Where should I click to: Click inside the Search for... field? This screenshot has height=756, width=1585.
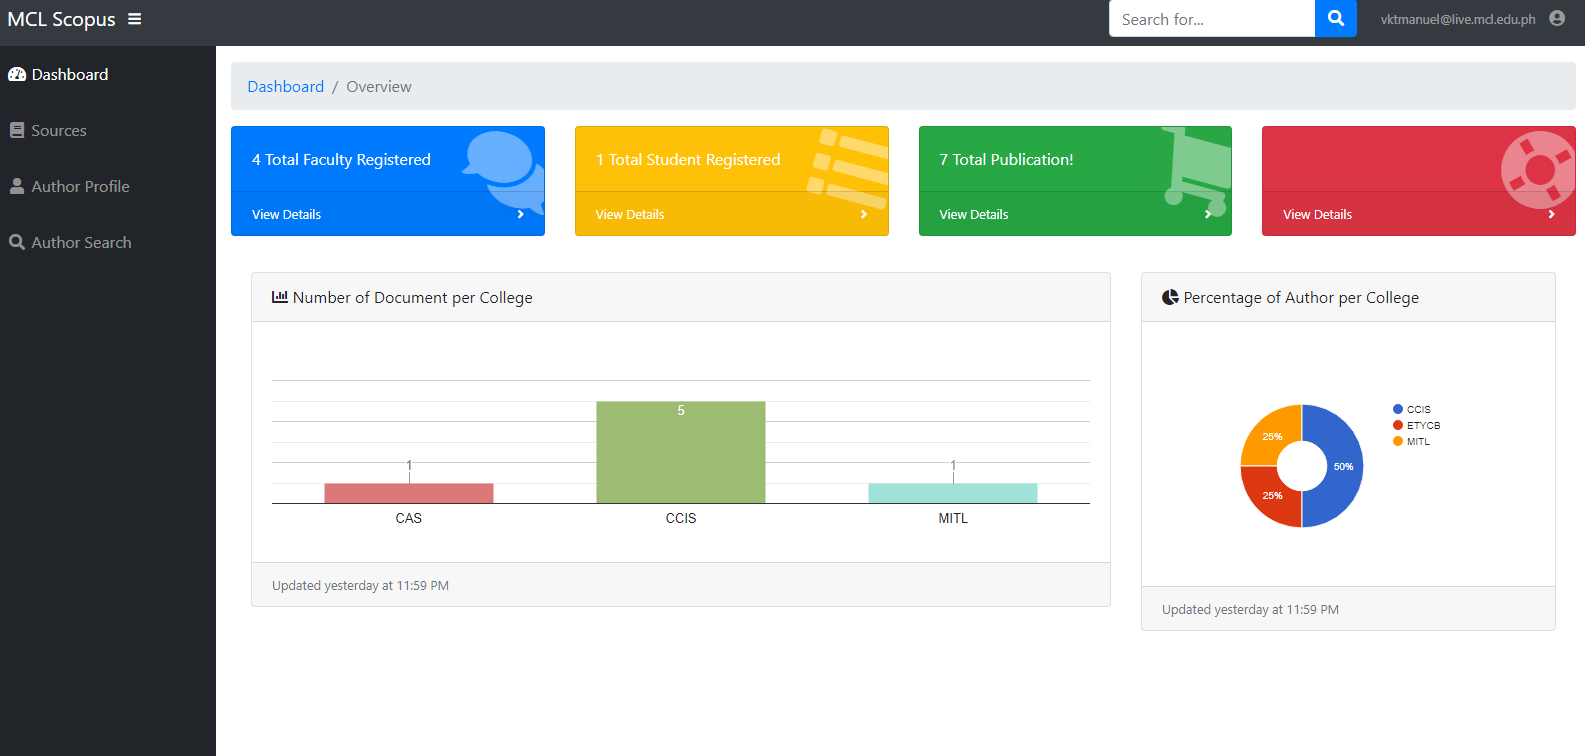[x=1212, y=19]
